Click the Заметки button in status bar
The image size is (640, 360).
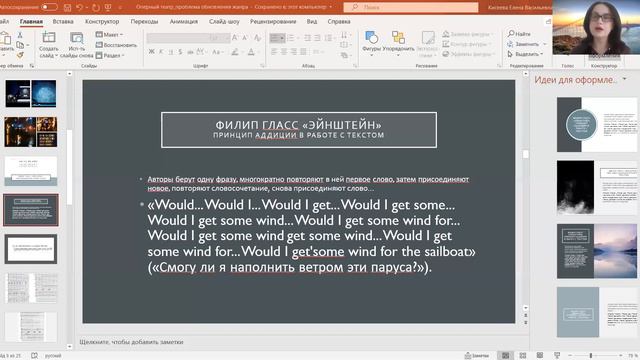coord(477,356)
